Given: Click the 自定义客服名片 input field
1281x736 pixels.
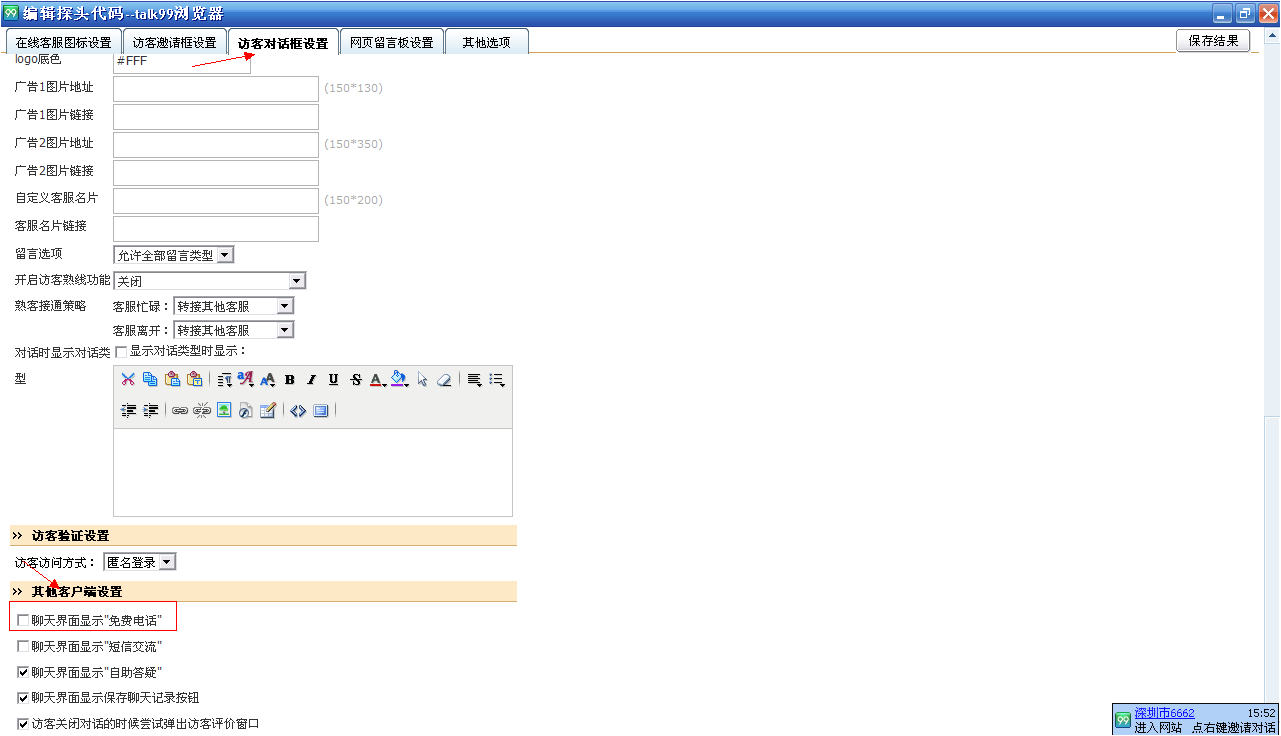Looking at the screenshot, I should (x=216, y=201).
